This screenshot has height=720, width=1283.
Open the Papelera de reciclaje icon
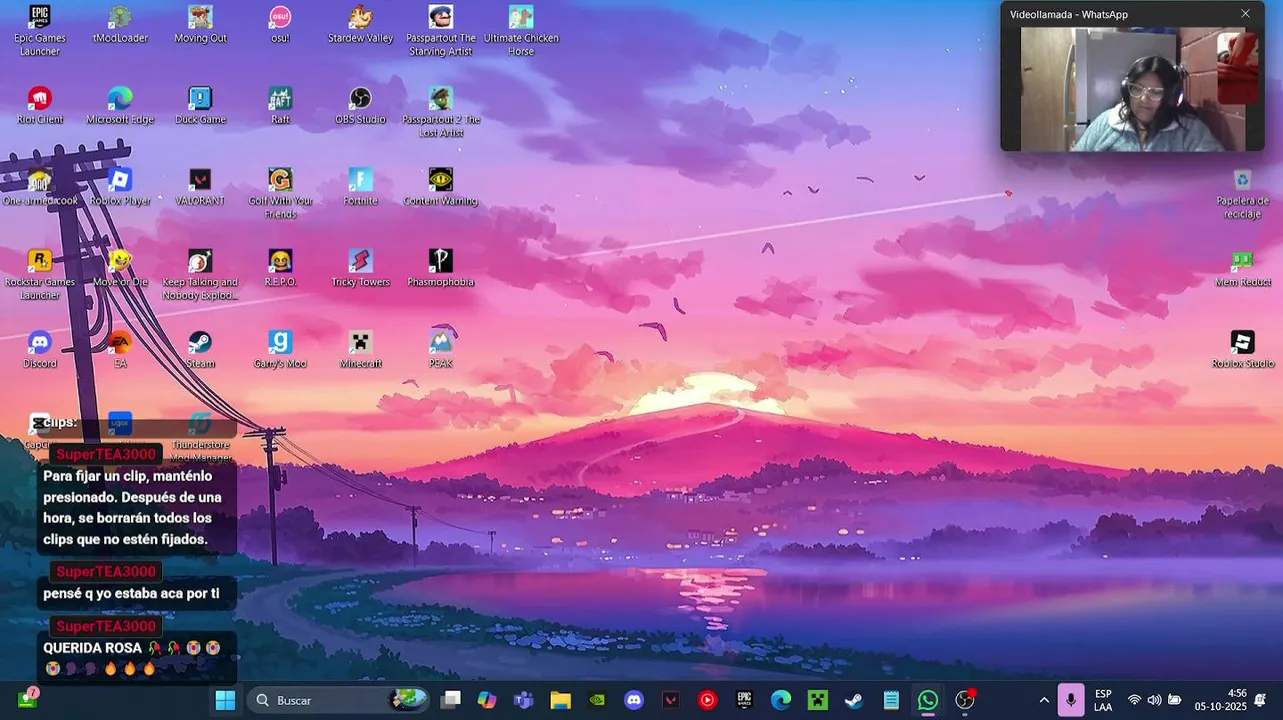click(1242, 194)
